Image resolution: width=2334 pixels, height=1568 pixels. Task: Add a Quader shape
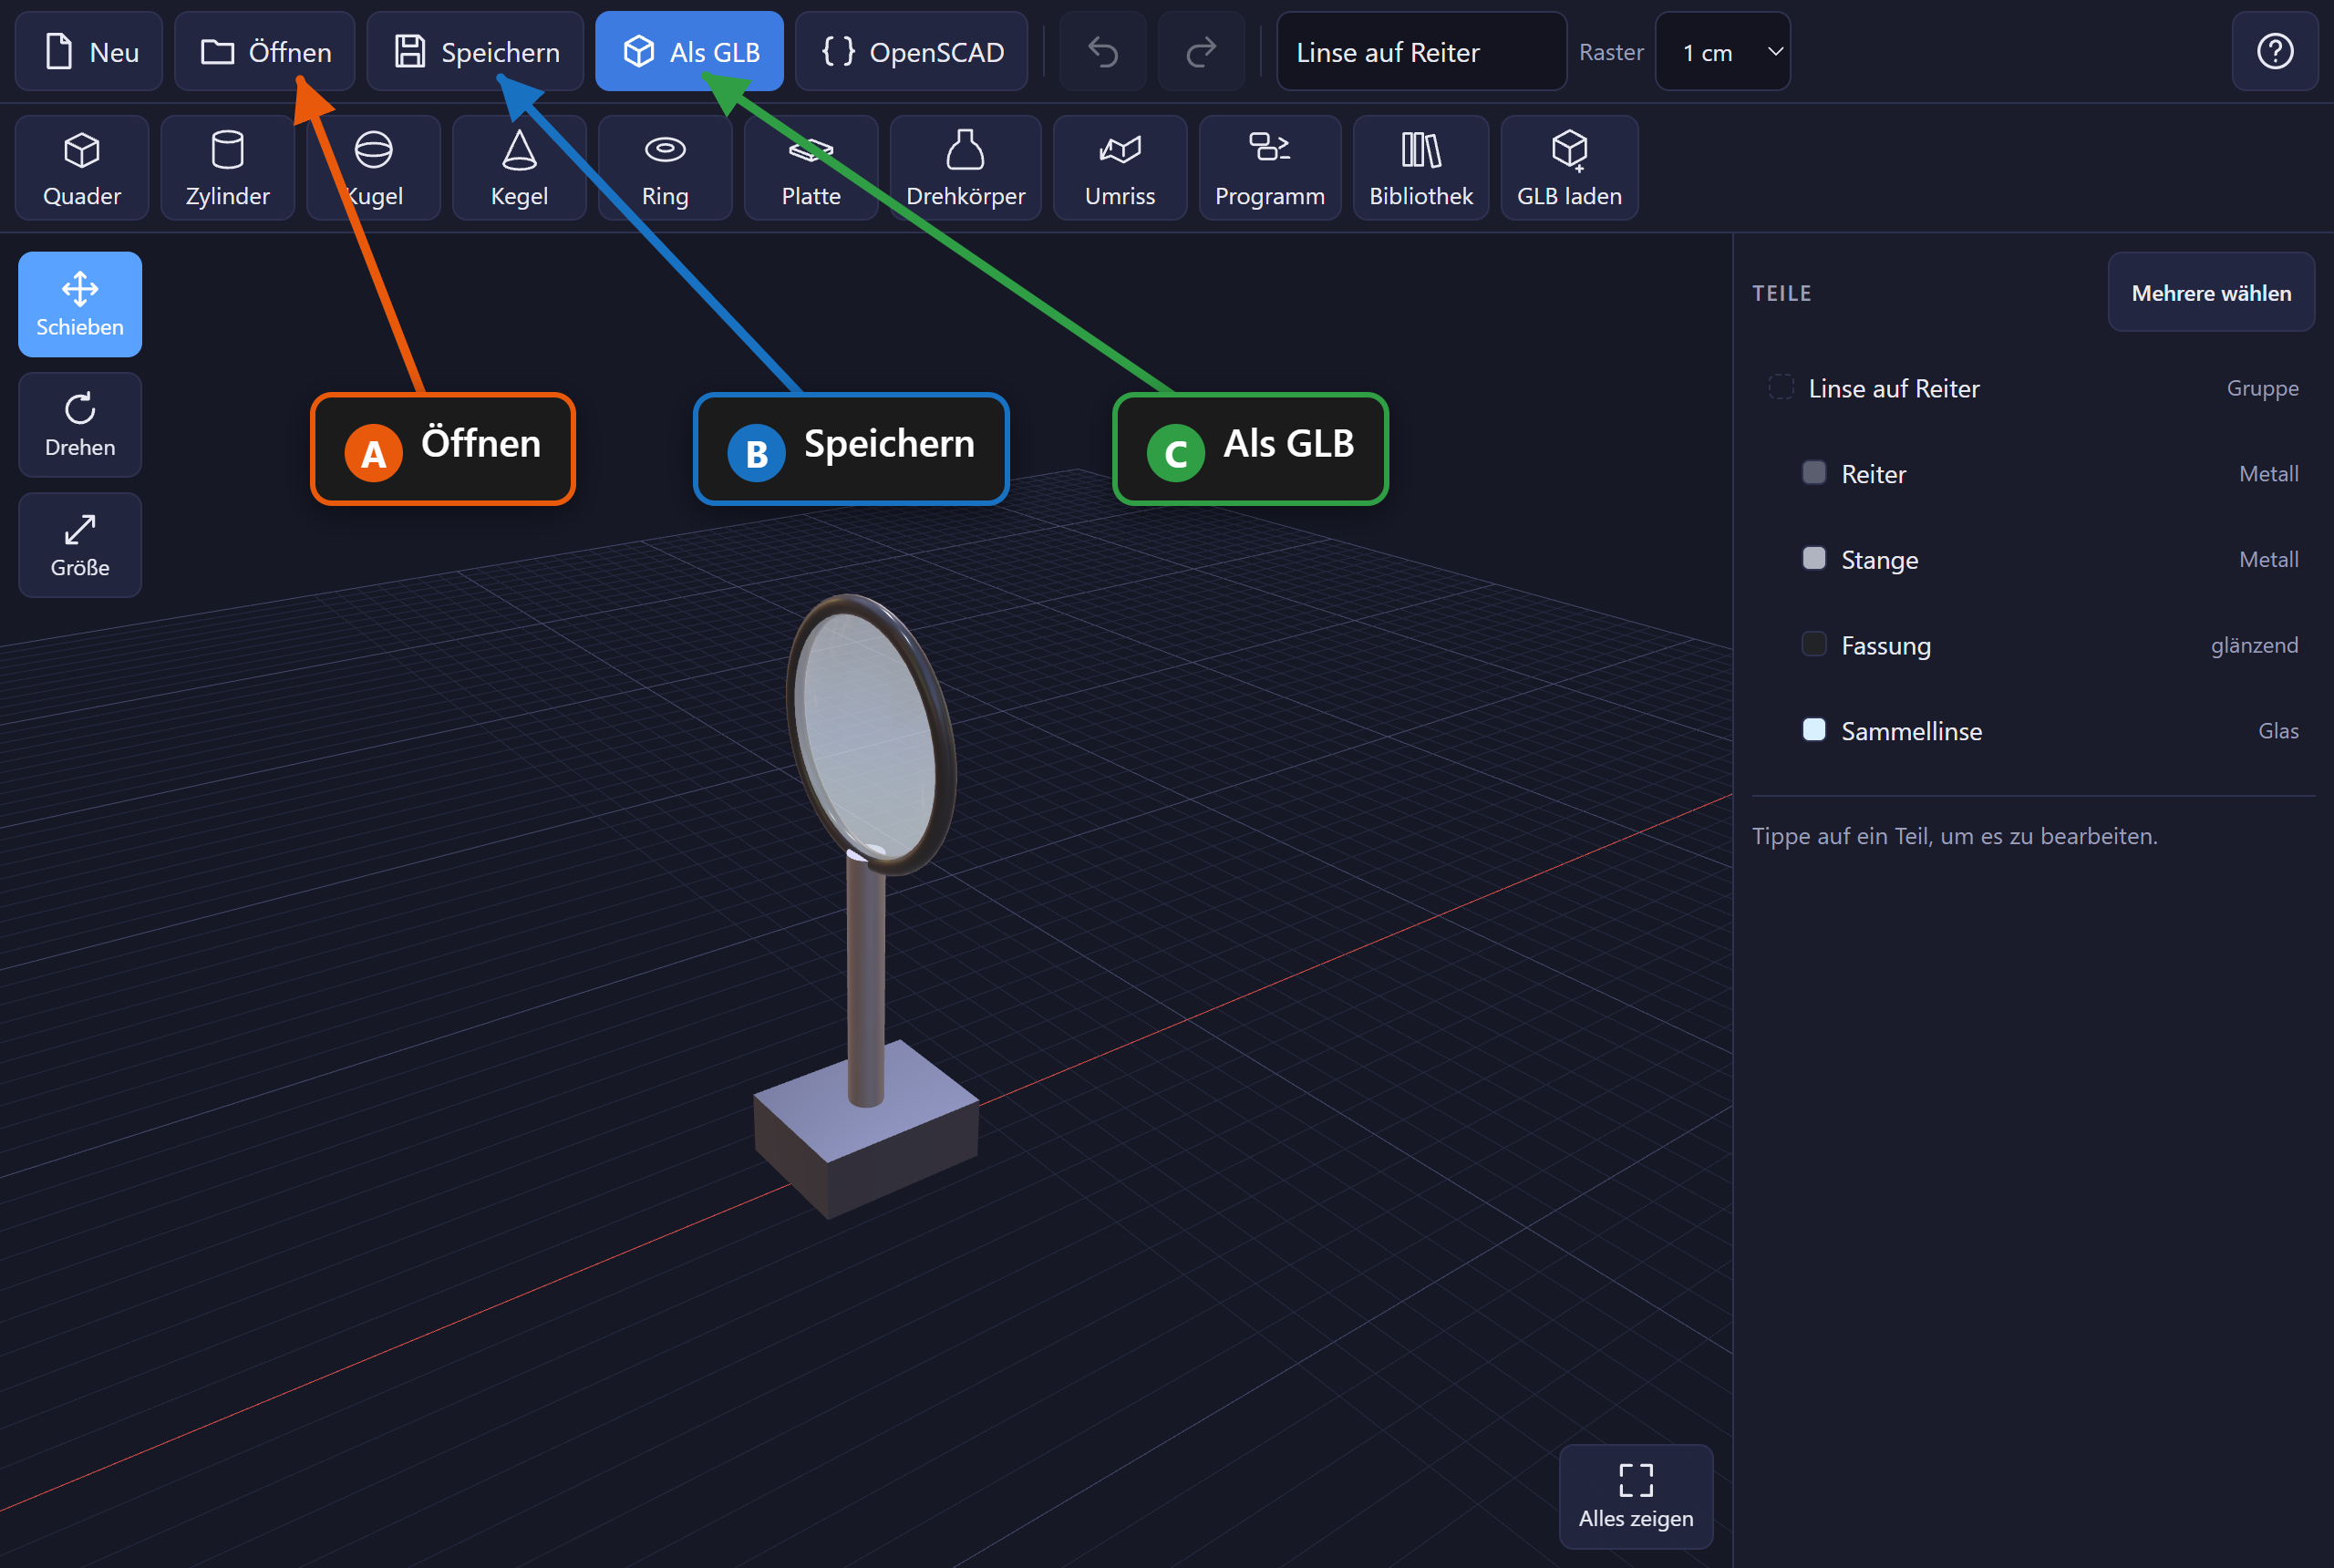pos(82,168)
